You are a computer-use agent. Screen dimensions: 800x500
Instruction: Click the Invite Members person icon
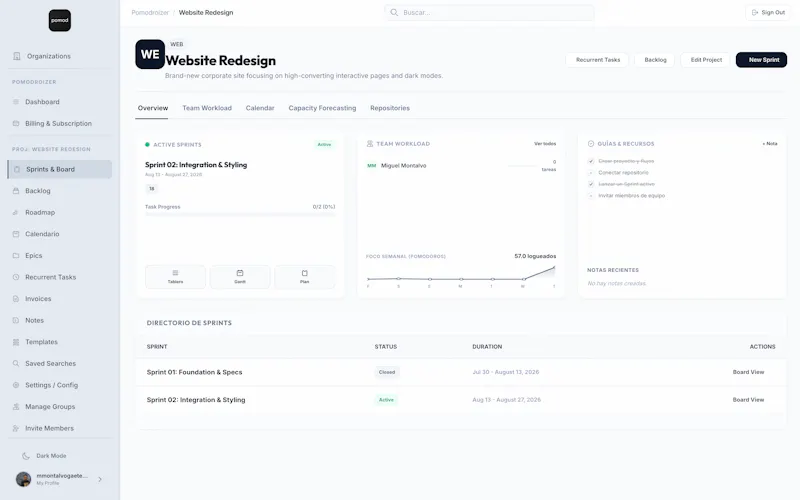coord(16,429)
